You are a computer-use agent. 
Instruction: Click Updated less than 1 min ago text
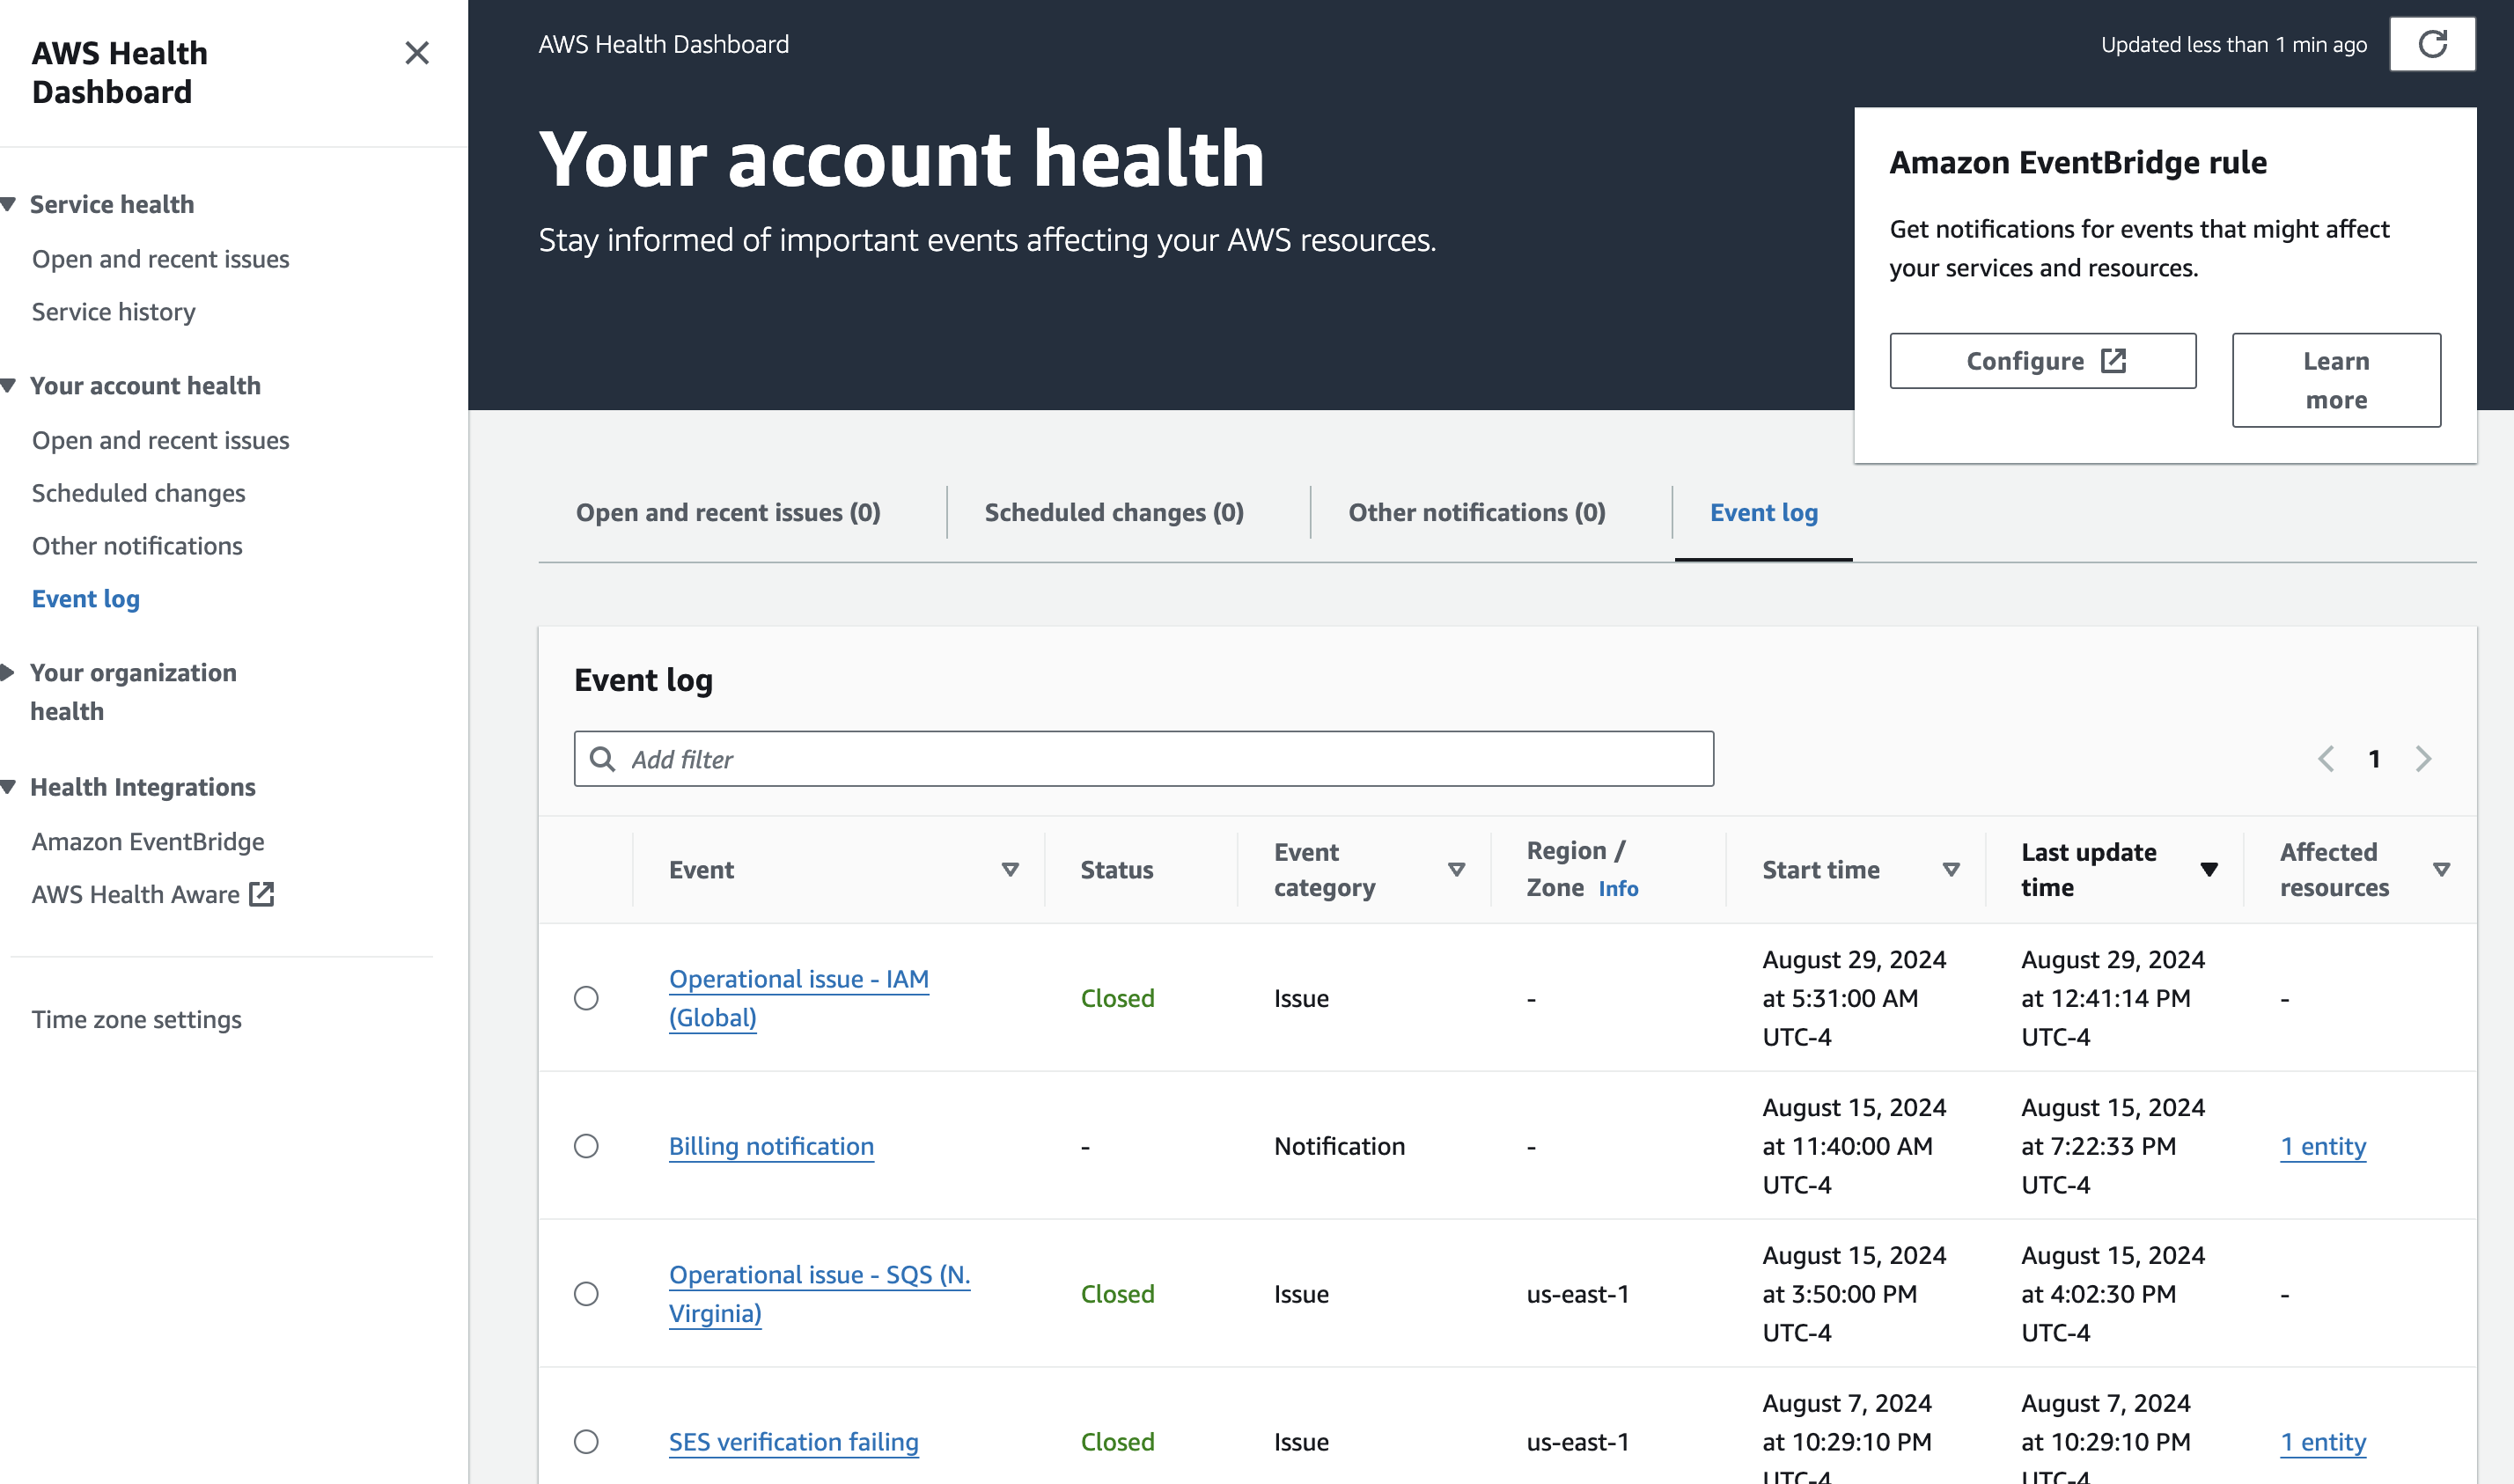(2234, 44)
